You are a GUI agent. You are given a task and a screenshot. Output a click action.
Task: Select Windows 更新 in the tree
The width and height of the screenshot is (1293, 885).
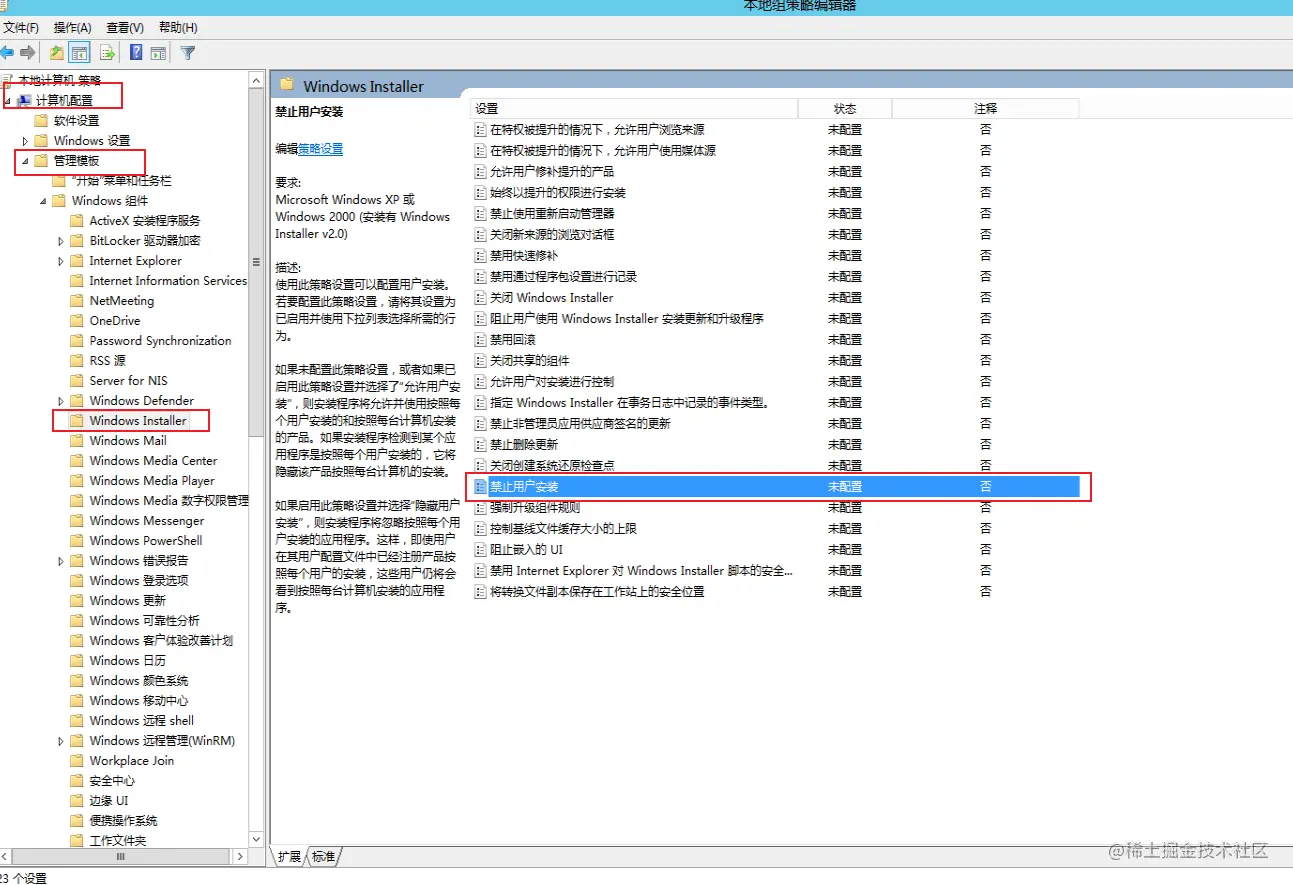click(x=128, y=600)
